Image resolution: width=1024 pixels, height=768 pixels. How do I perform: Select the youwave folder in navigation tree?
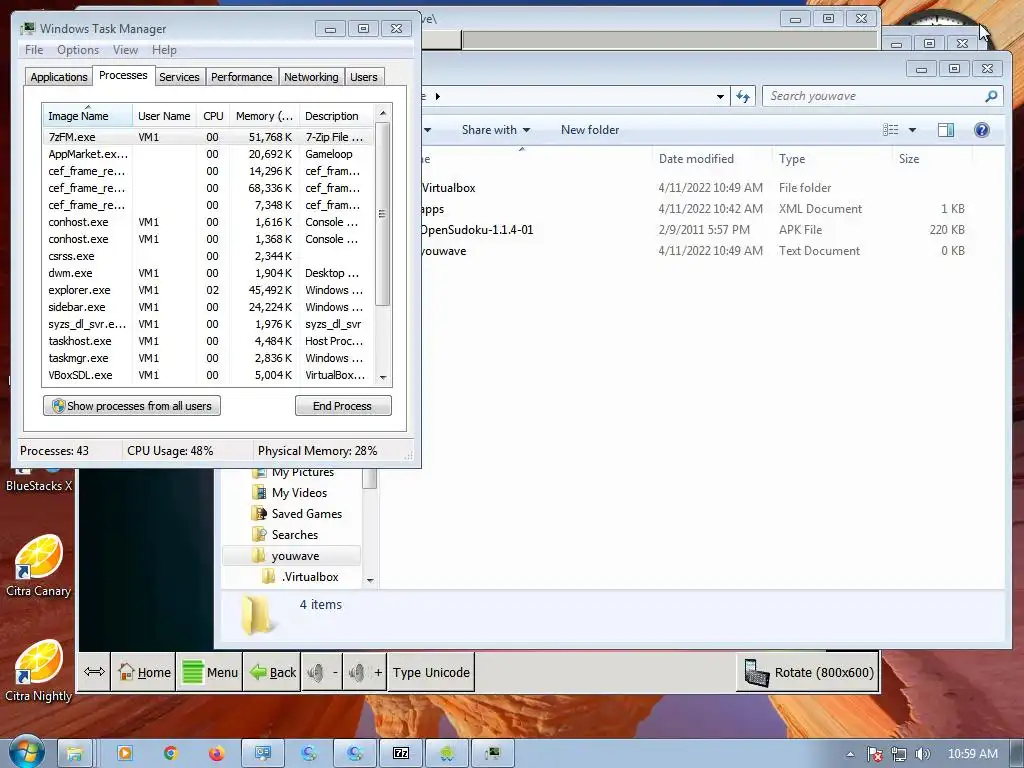[x=295, y=556]
